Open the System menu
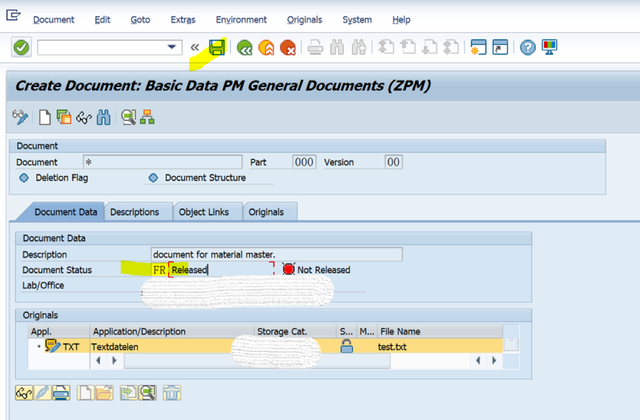Image resolution: width=640 pixels, height=420 pixels. 357,20
